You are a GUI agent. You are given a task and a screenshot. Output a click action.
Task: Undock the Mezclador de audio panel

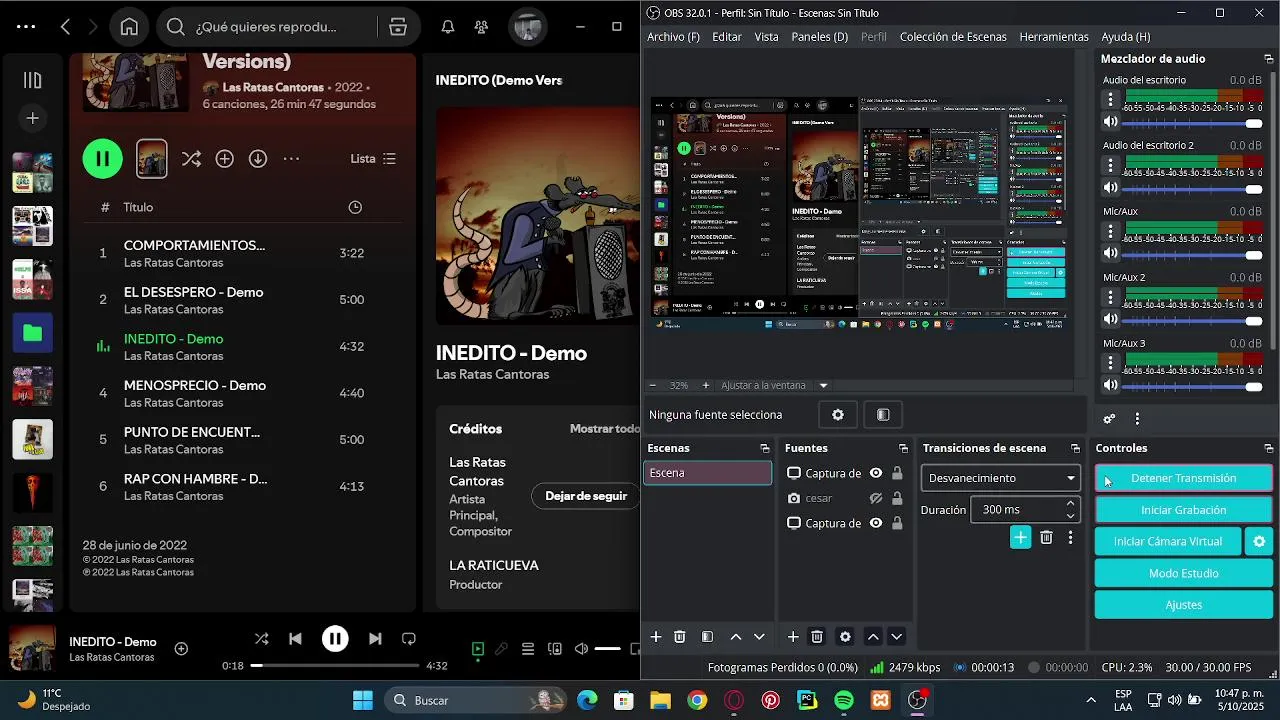(1269, 59)
